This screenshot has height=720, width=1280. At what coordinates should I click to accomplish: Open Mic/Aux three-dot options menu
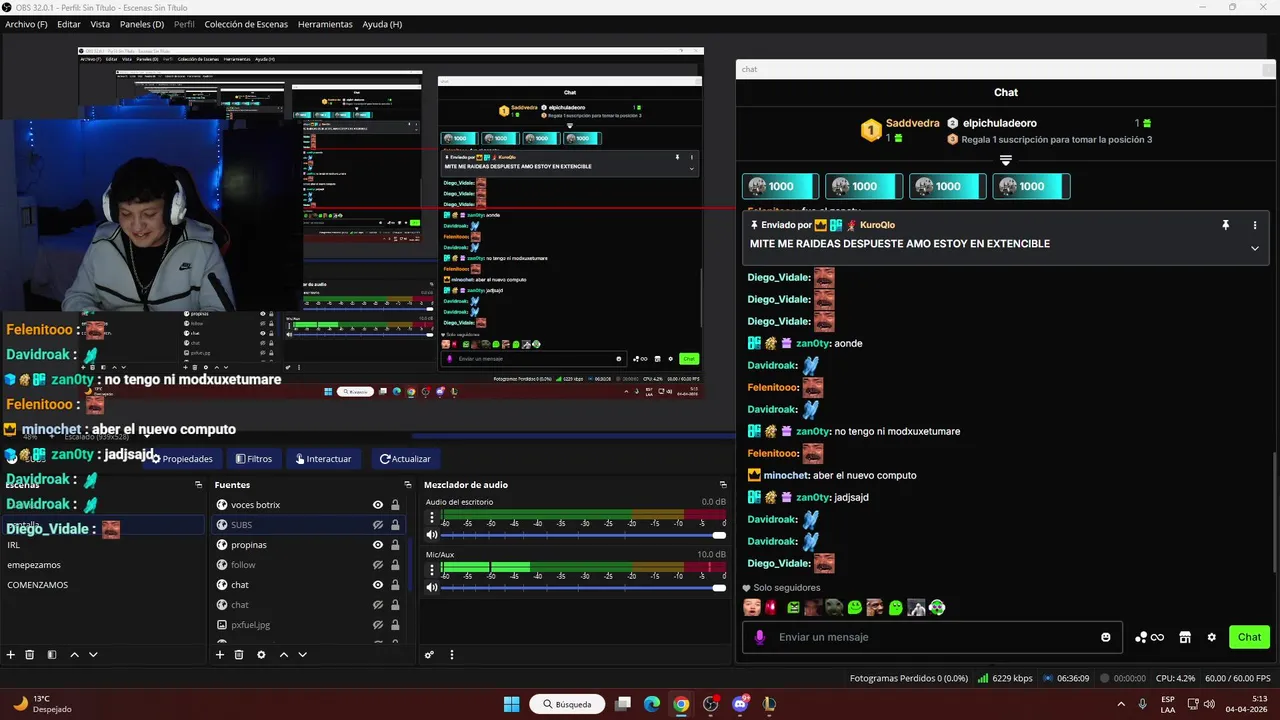[432, 570]
